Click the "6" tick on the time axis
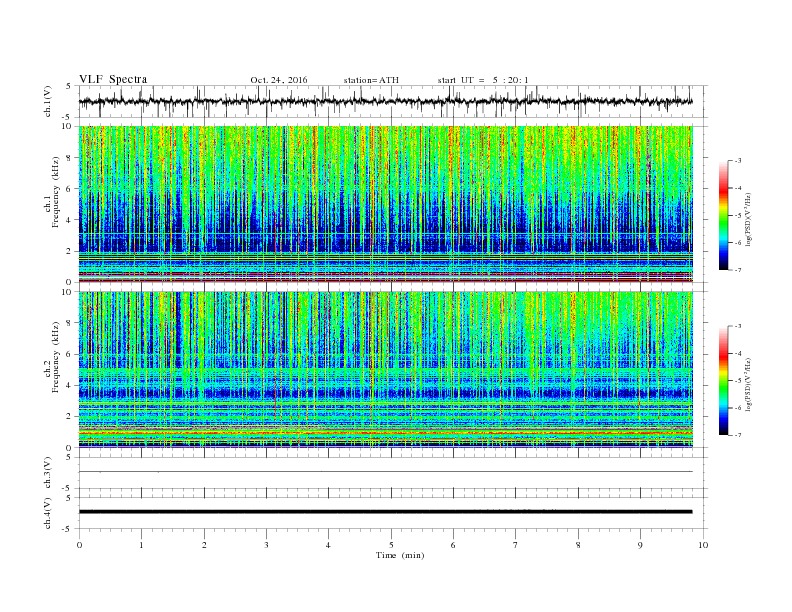This screenshot has width=792, height=612. pos(453,545)
